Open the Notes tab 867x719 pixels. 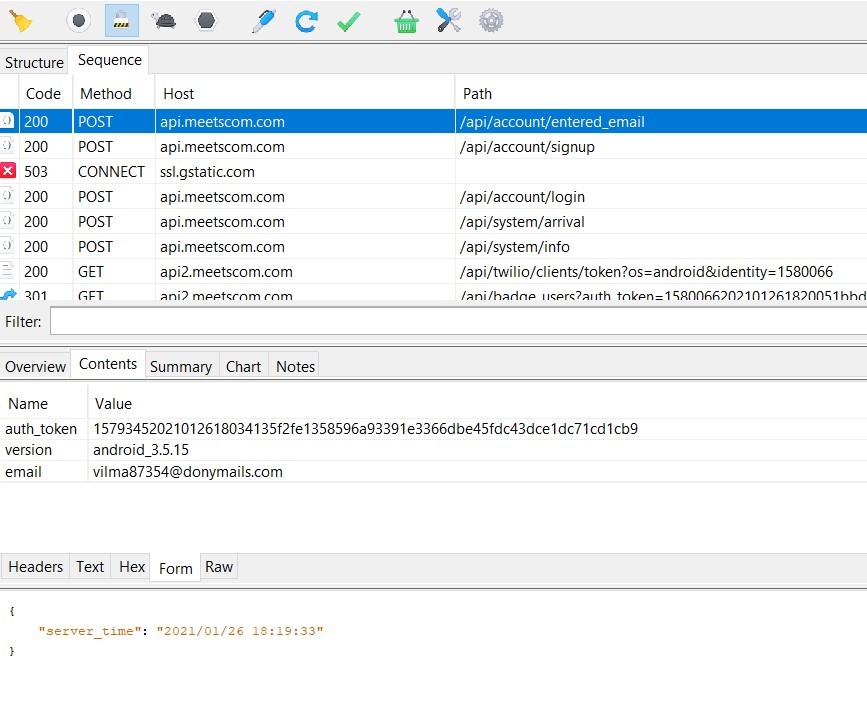pos(295,366)
